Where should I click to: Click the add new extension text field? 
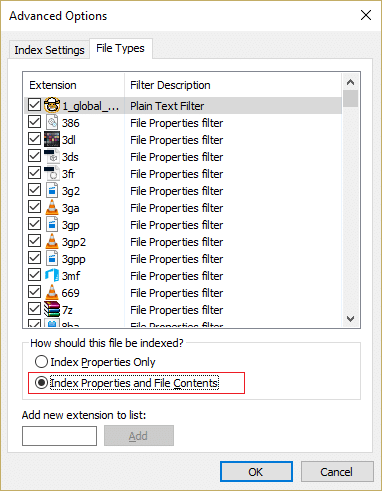(59, 436)
